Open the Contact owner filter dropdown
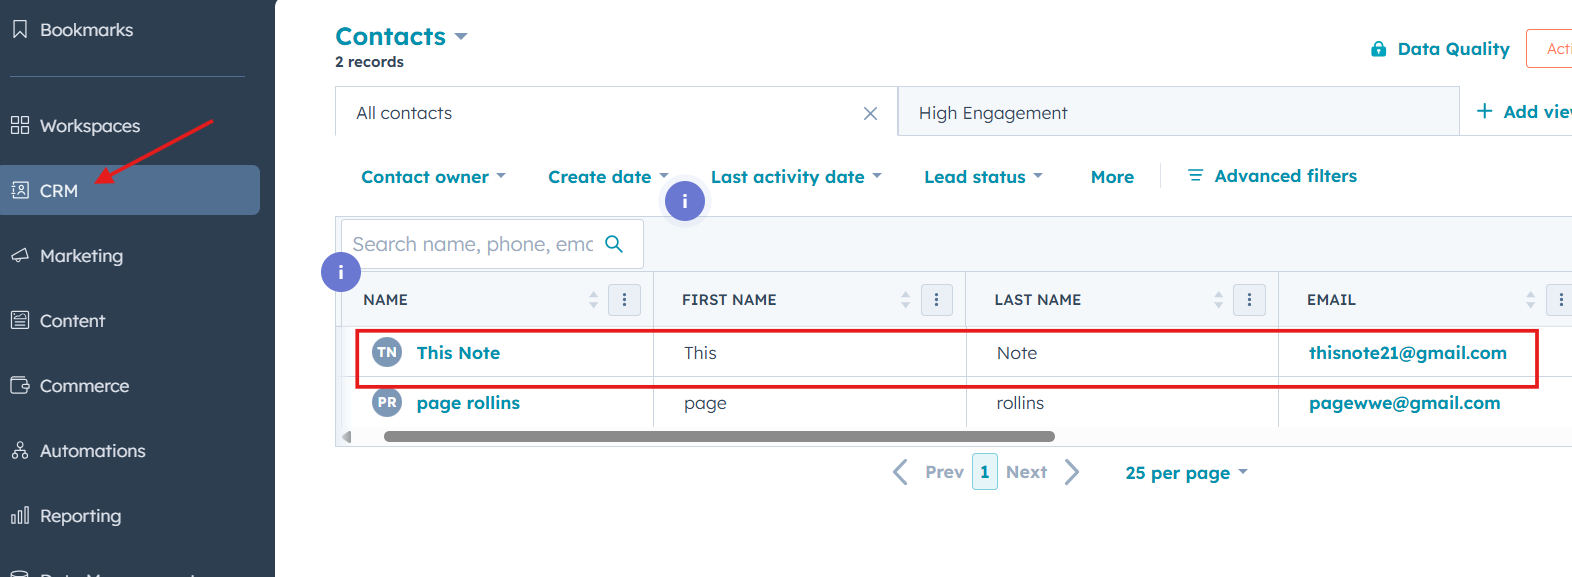 [433, 177]
